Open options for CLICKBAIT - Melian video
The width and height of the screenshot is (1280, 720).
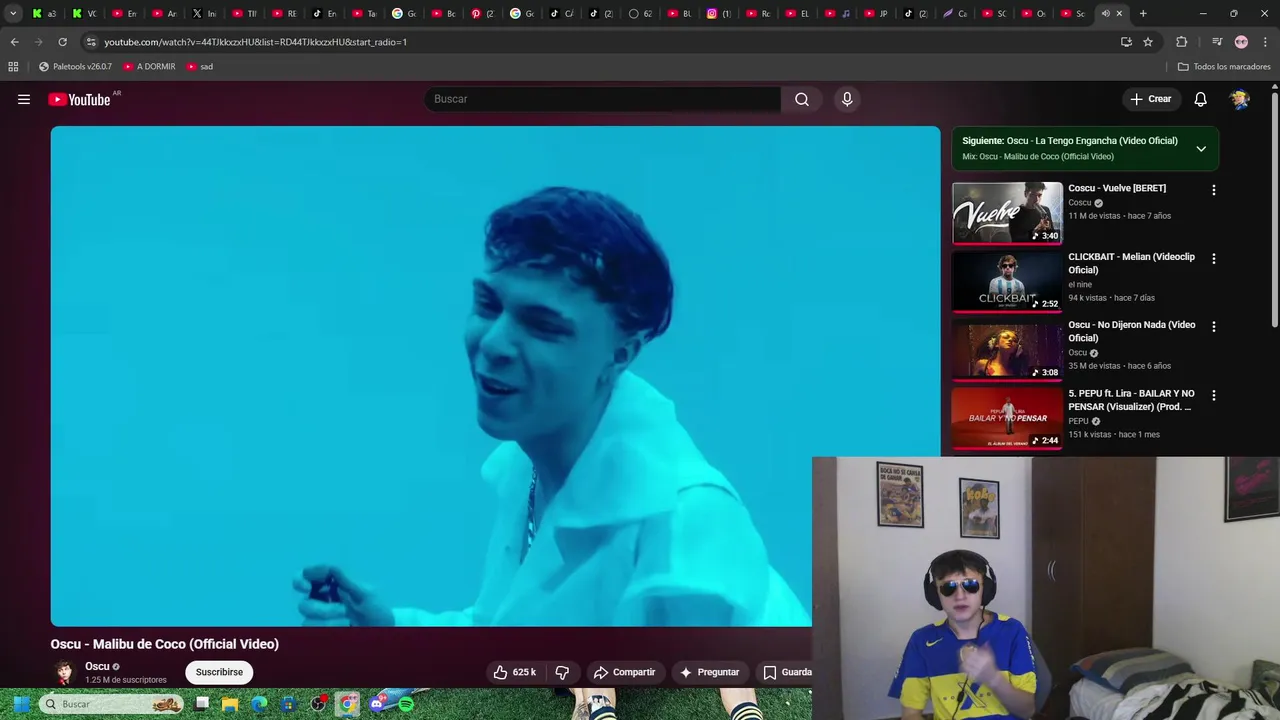coord(1214,258)
